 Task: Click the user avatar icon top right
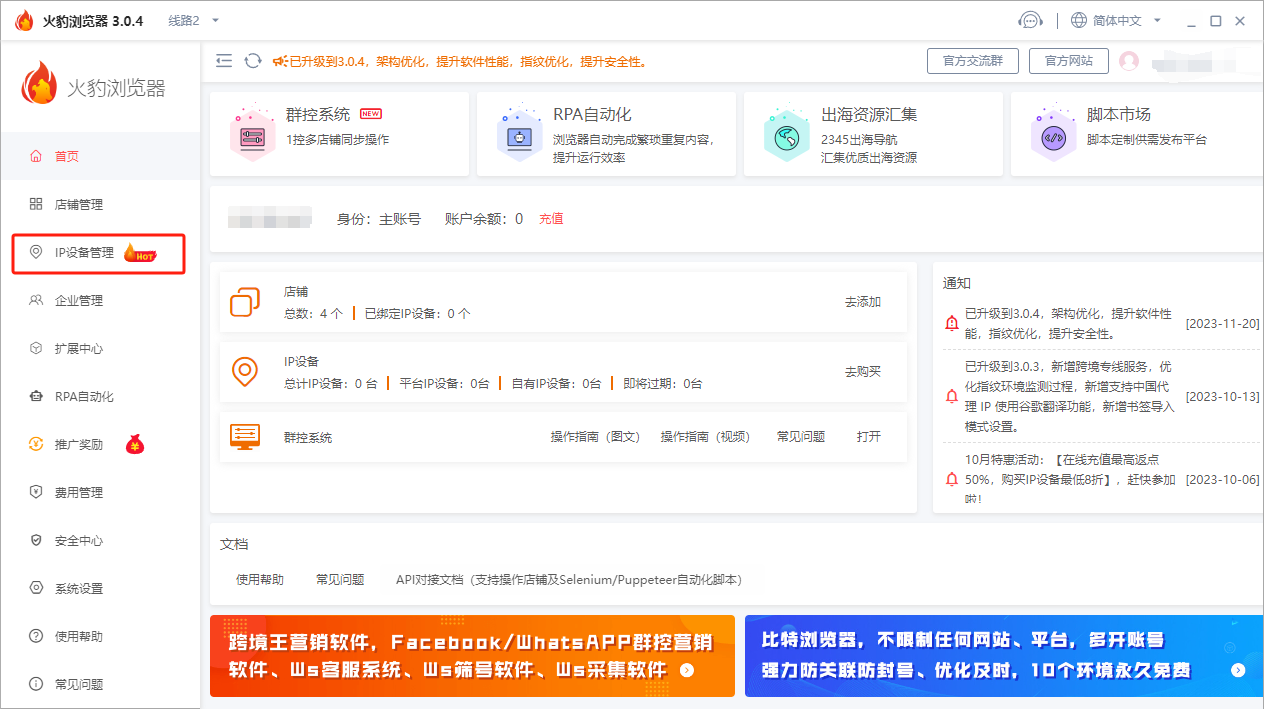pos(1130,60)
